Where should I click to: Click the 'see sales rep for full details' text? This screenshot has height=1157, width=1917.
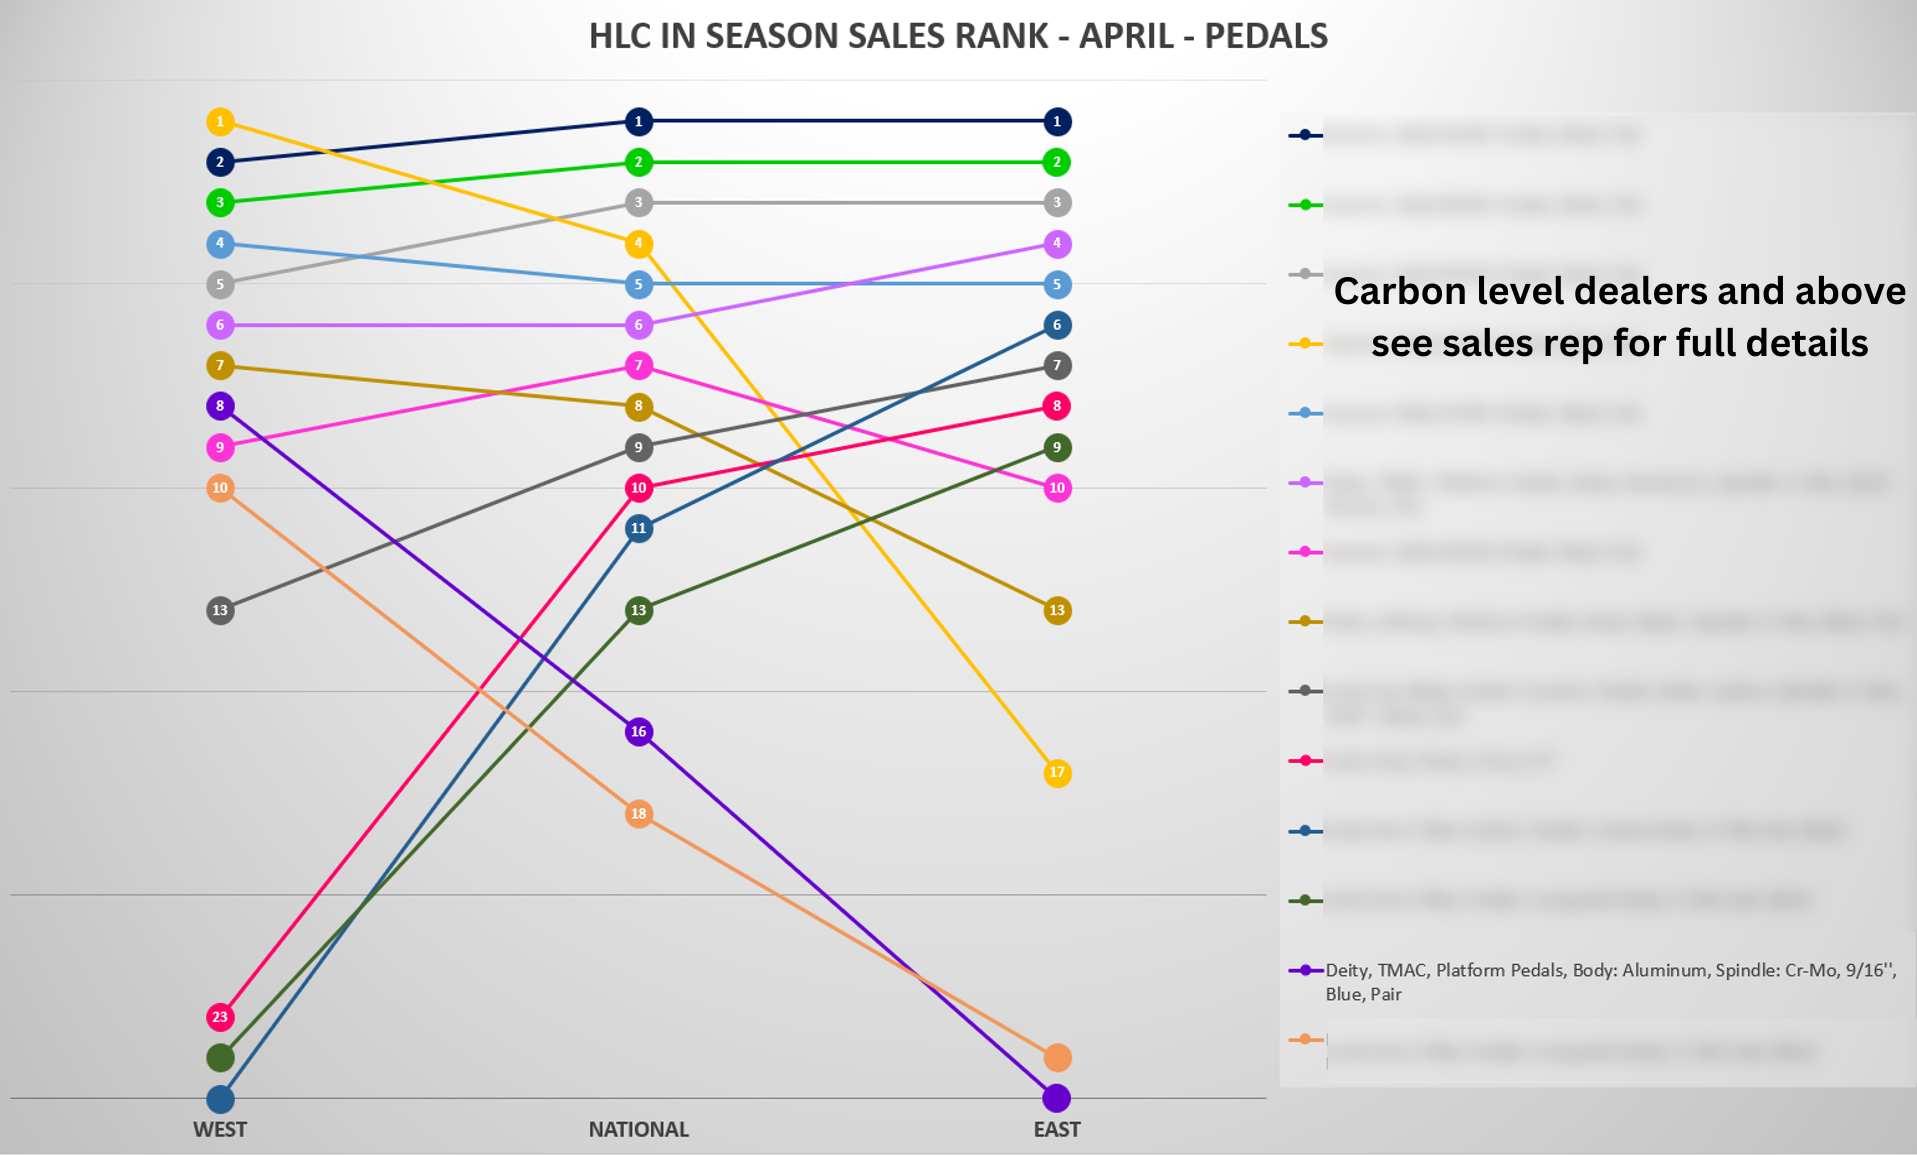(x=1619, y=343)
